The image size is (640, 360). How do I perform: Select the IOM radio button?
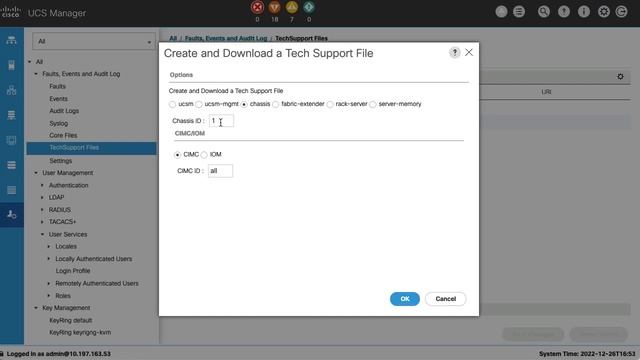(x=204, y=155)
